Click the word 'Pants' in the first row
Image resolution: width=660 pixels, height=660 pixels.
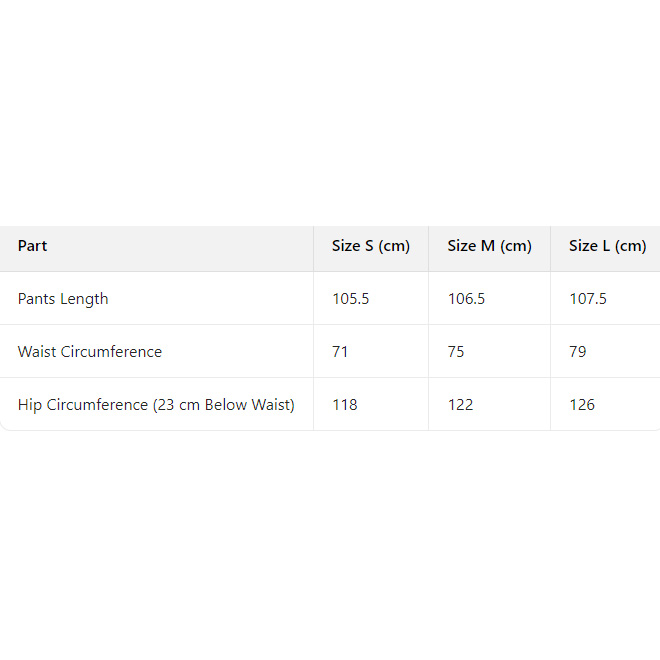tap(38, 299)
